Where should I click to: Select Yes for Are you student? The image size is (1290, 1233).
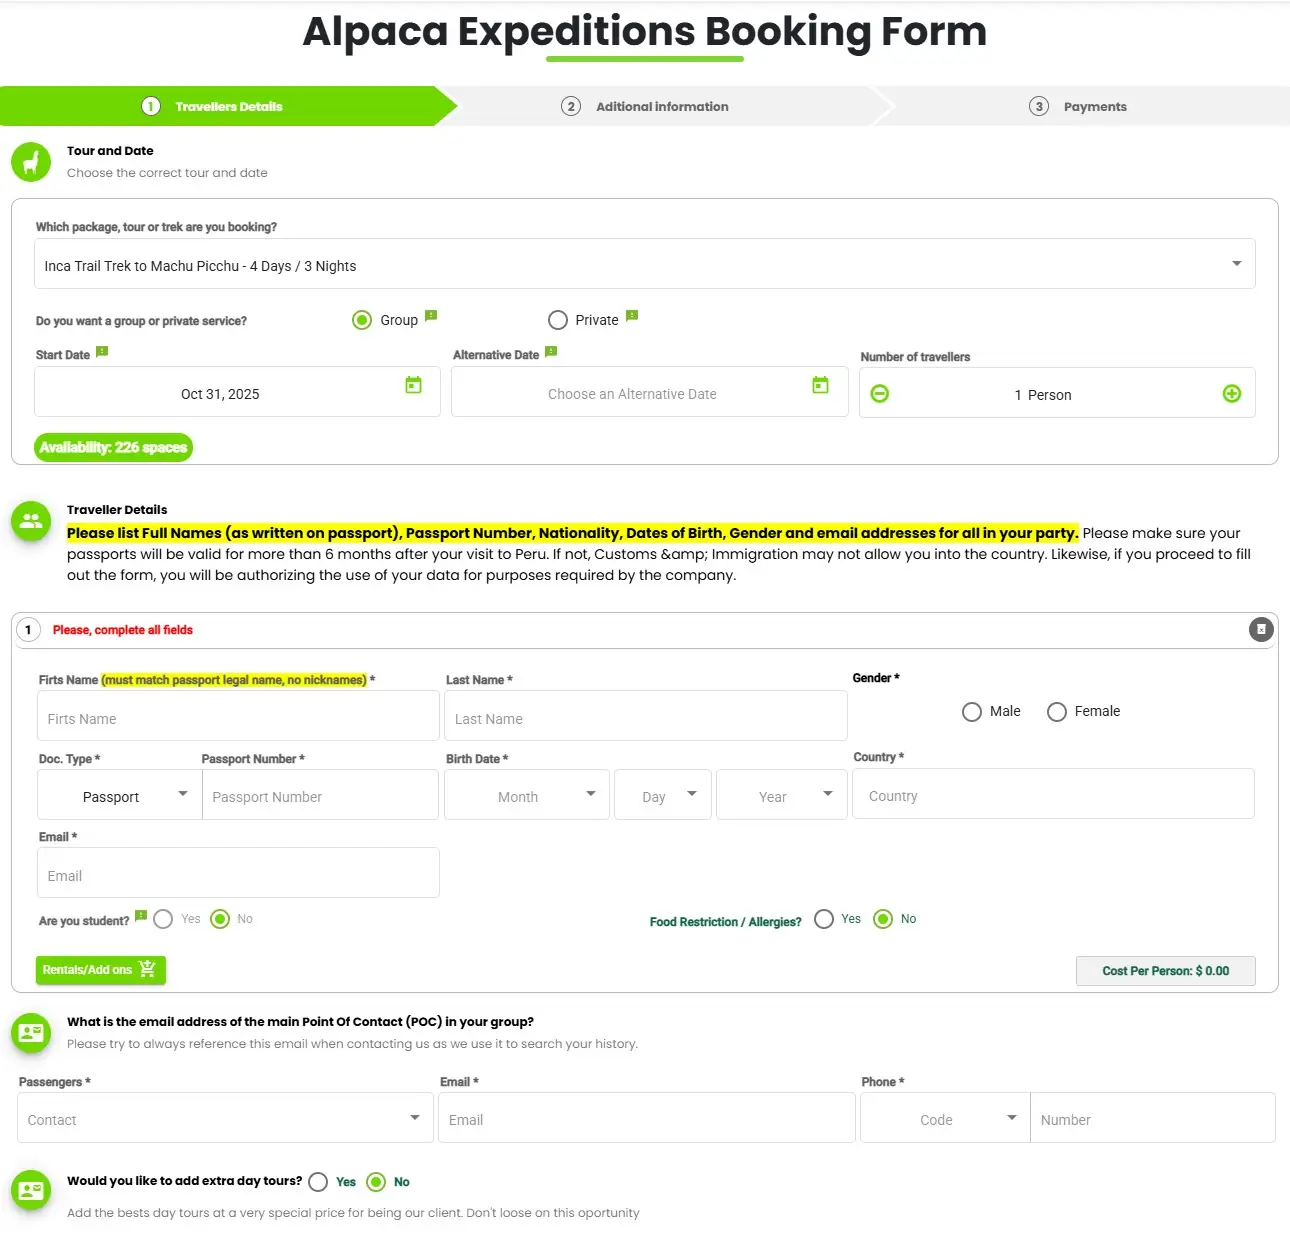tap(163, 919)
